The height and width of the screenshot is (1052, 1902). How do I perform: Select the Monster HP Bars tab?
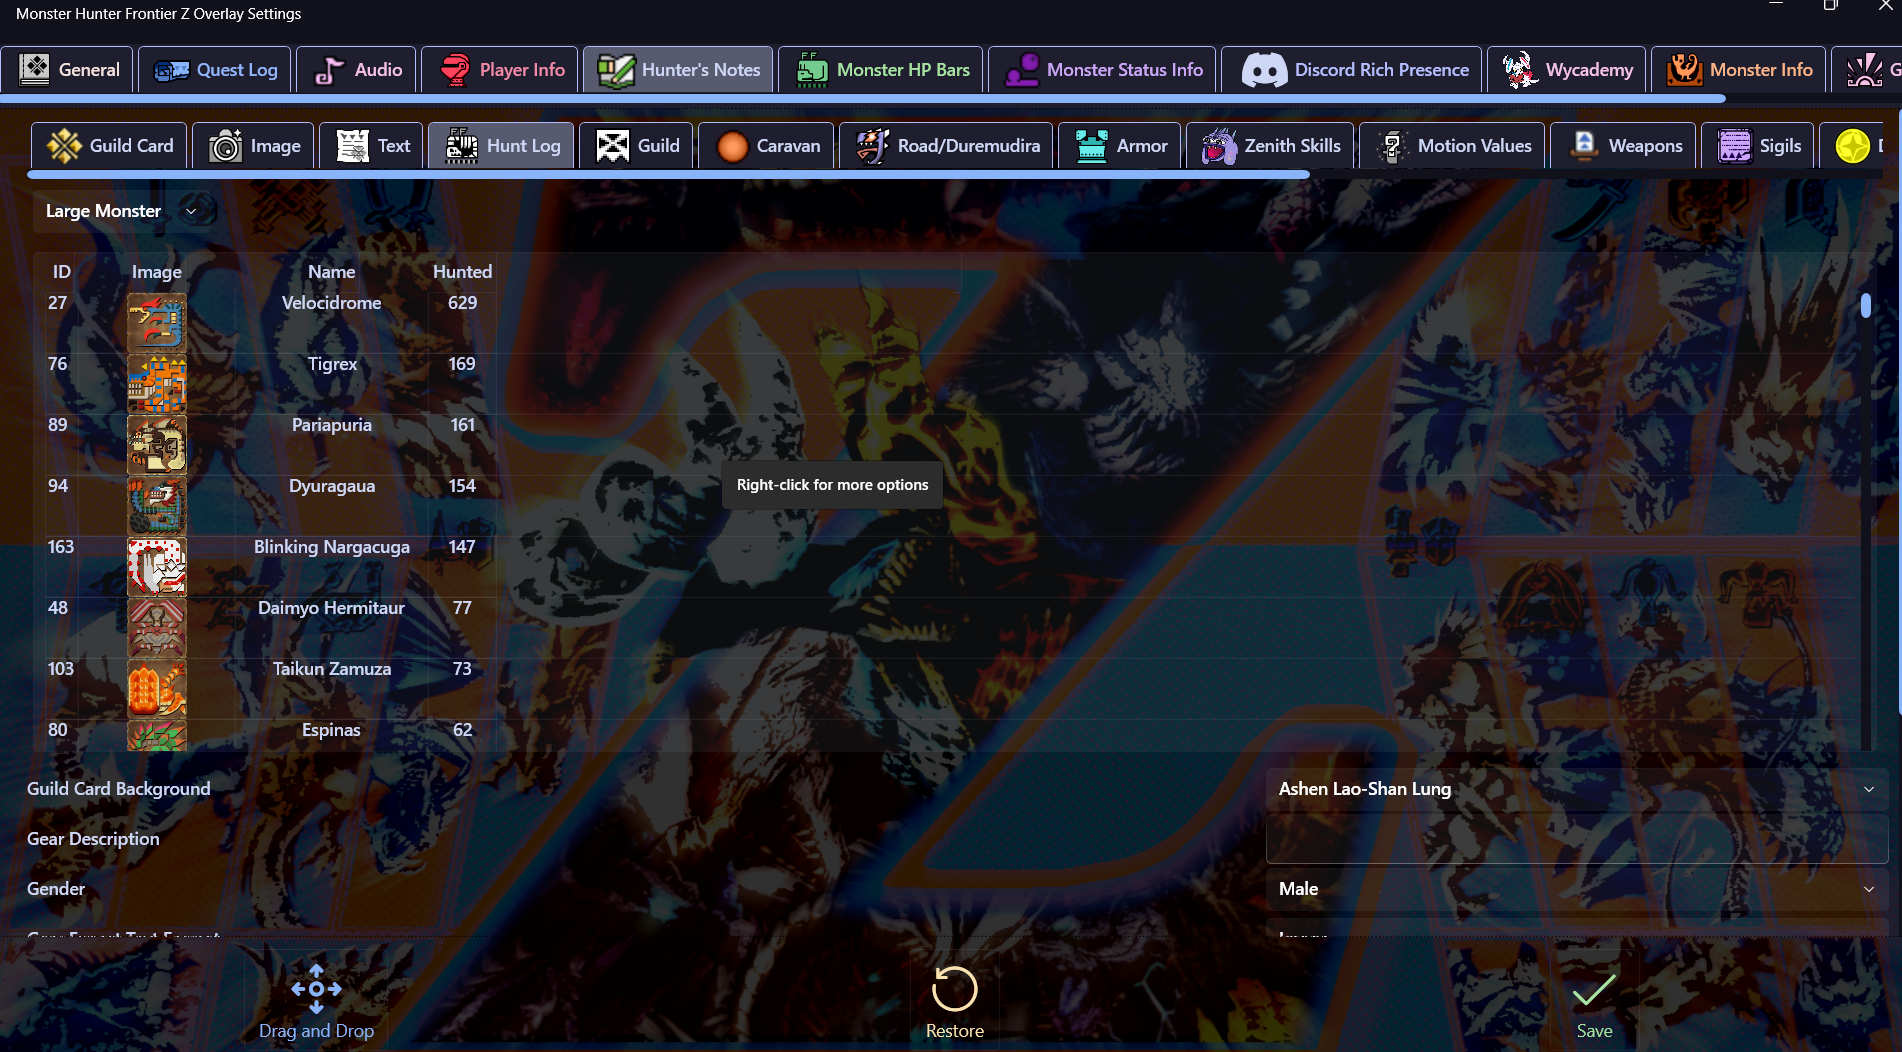click(880, 70)
